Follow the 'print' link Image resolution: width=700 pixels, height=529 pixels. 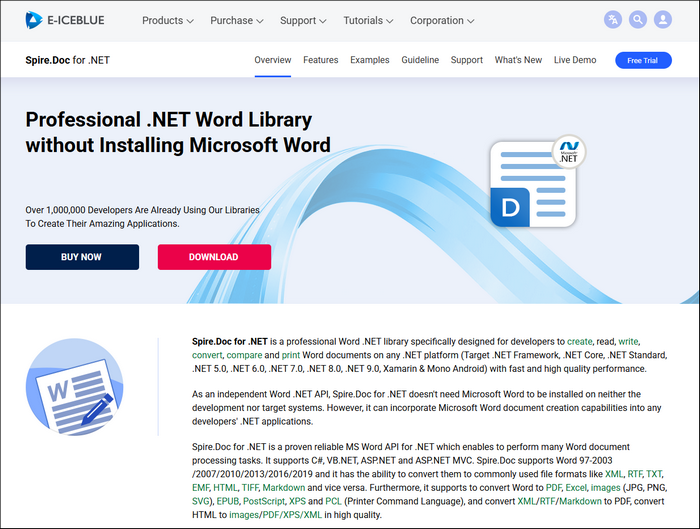pos(291,355)
